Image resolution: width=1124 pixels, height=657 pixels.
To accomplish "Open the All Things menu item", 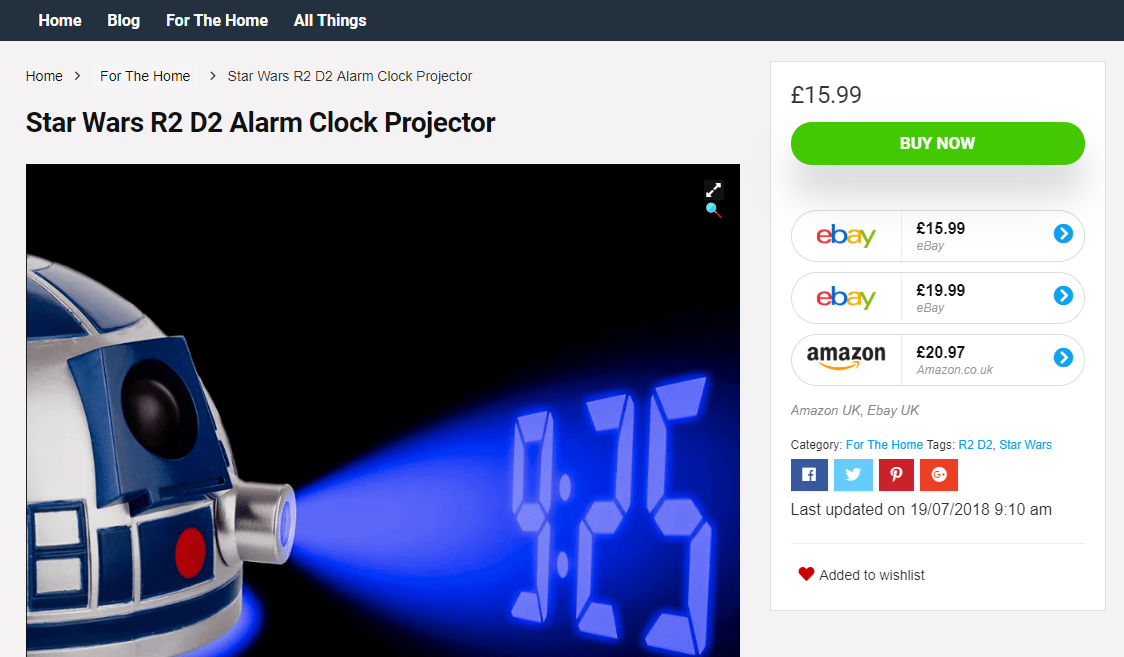I will point(330,20).
